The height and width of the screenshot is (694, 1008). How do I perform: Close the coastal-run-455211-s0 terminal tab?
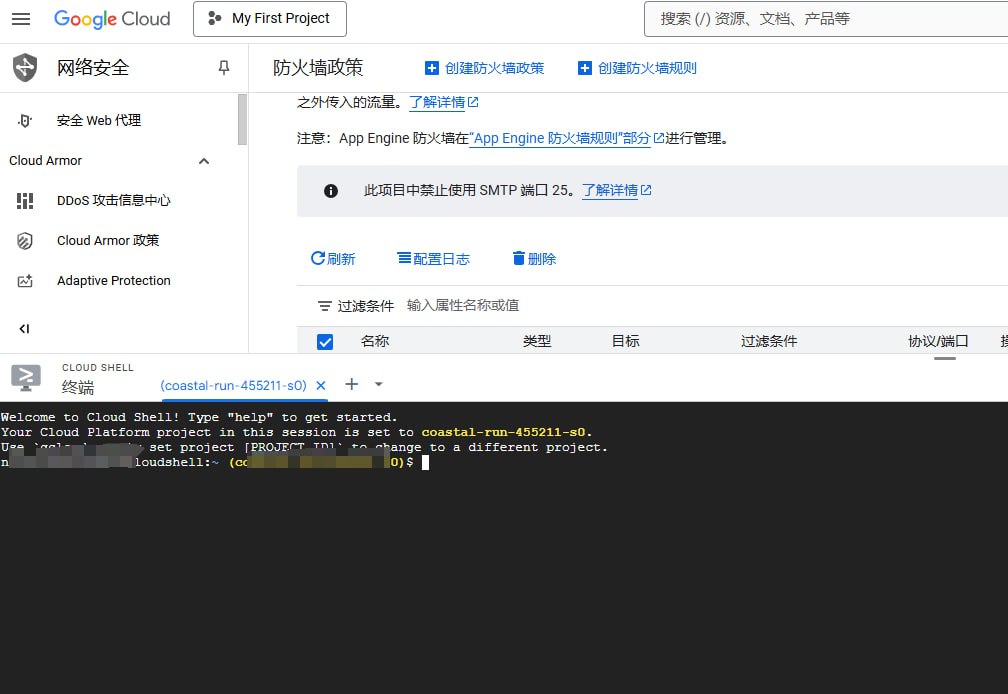point(321,385)
